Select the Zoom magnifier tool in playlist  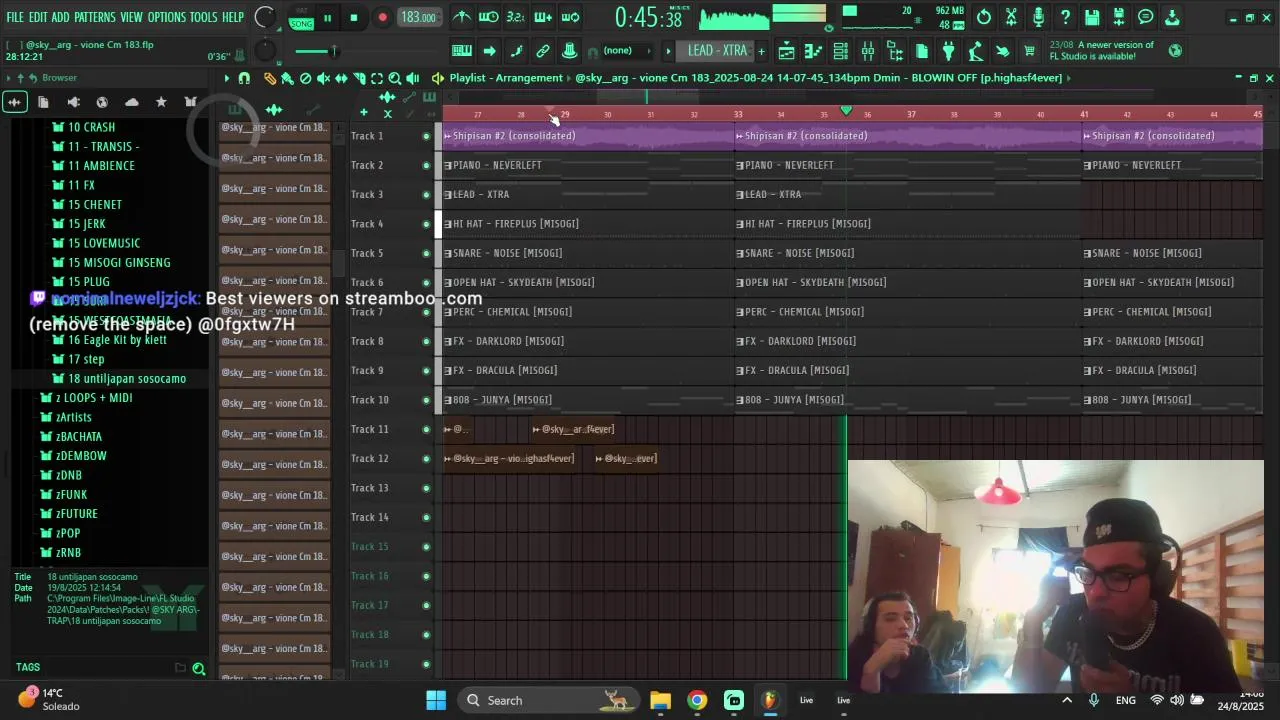pos(395,78)
